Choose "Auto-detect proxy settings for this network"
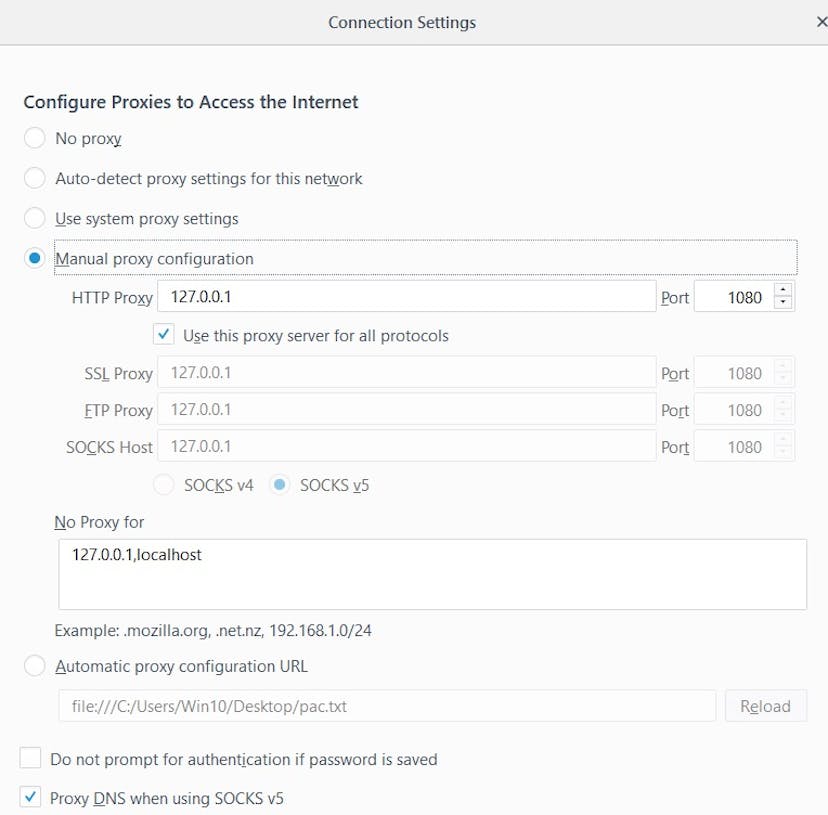Screen dimensions: 828x815 (x=35, y=178)
